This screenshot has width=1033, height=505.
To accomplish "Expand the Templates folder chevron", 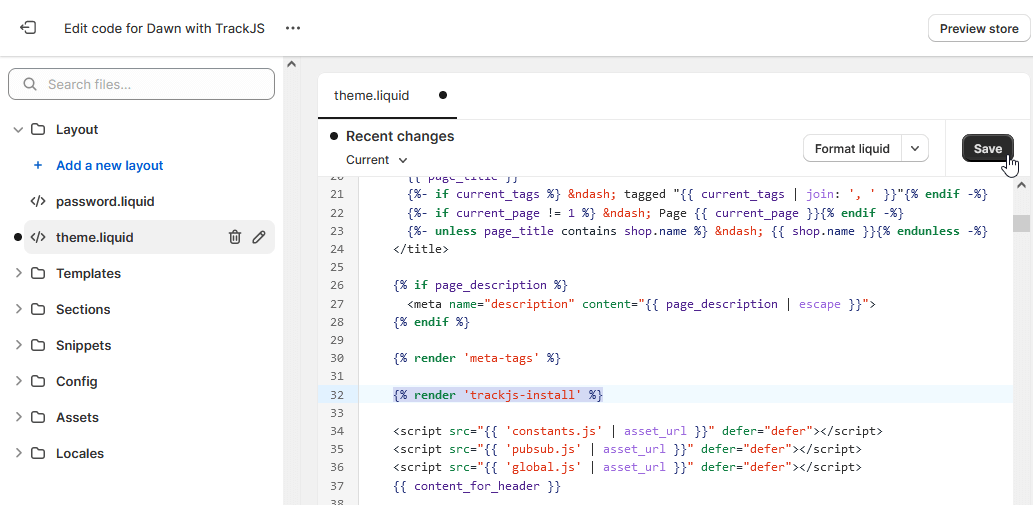I will [18, 273].
